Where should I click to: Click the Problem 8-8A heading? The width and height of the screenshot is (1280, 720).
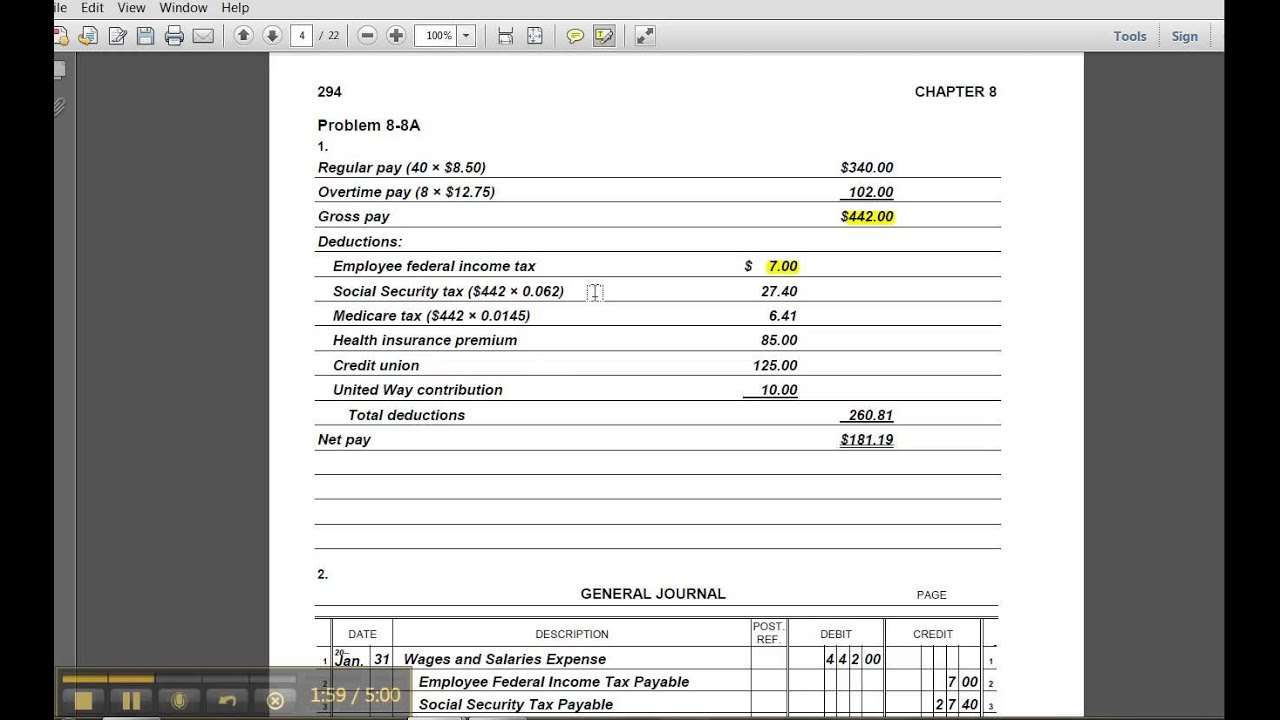pyautogui.click(x=369, y=125)
